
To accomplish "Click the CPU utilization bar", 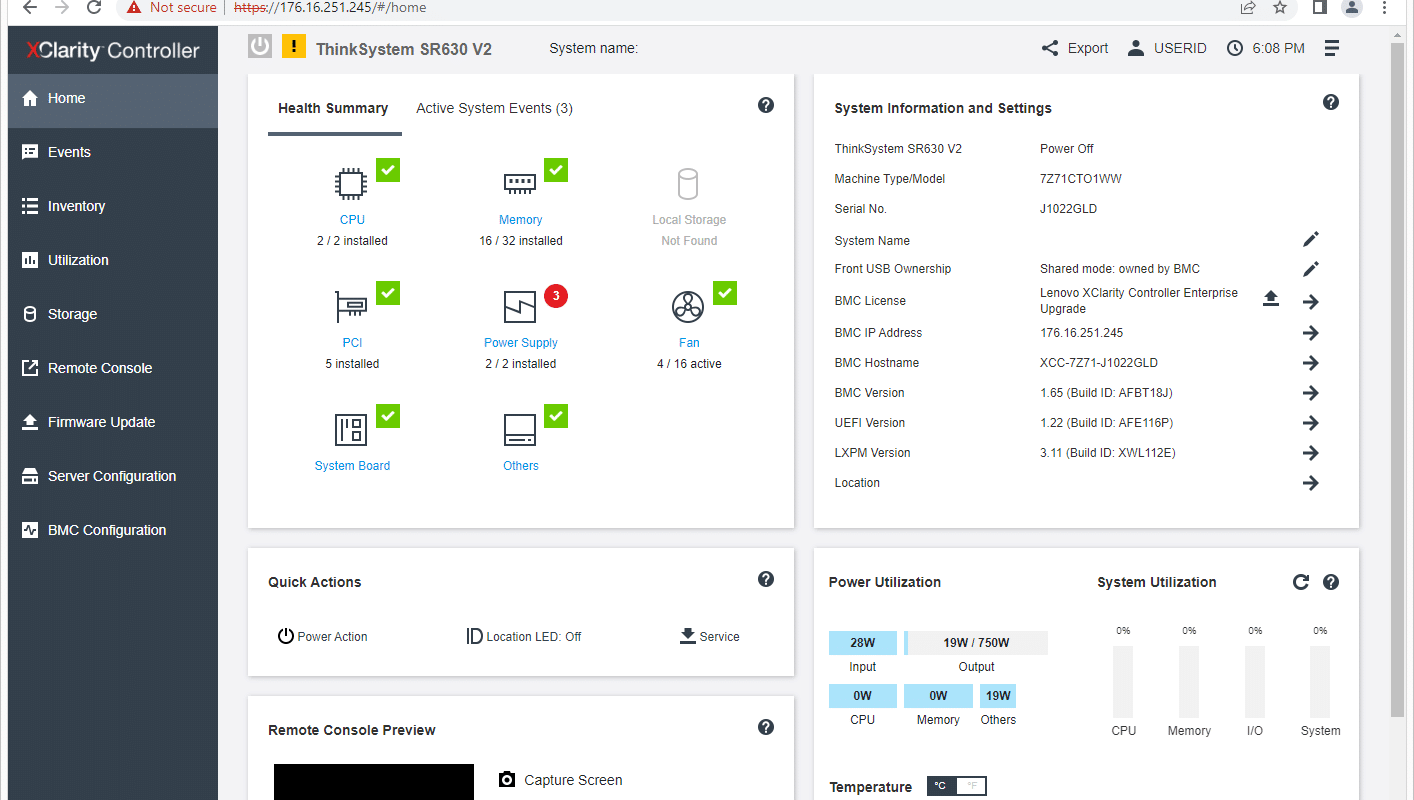I will click(1123, 682).
